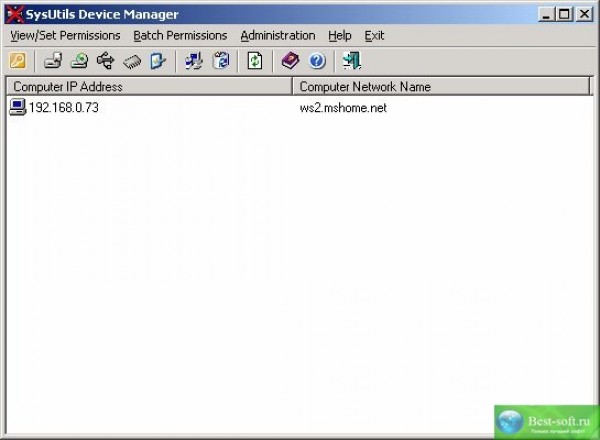600x440 pixels.
Task: Close the SysUtils Device Manager window
Action: pos(584,15)
